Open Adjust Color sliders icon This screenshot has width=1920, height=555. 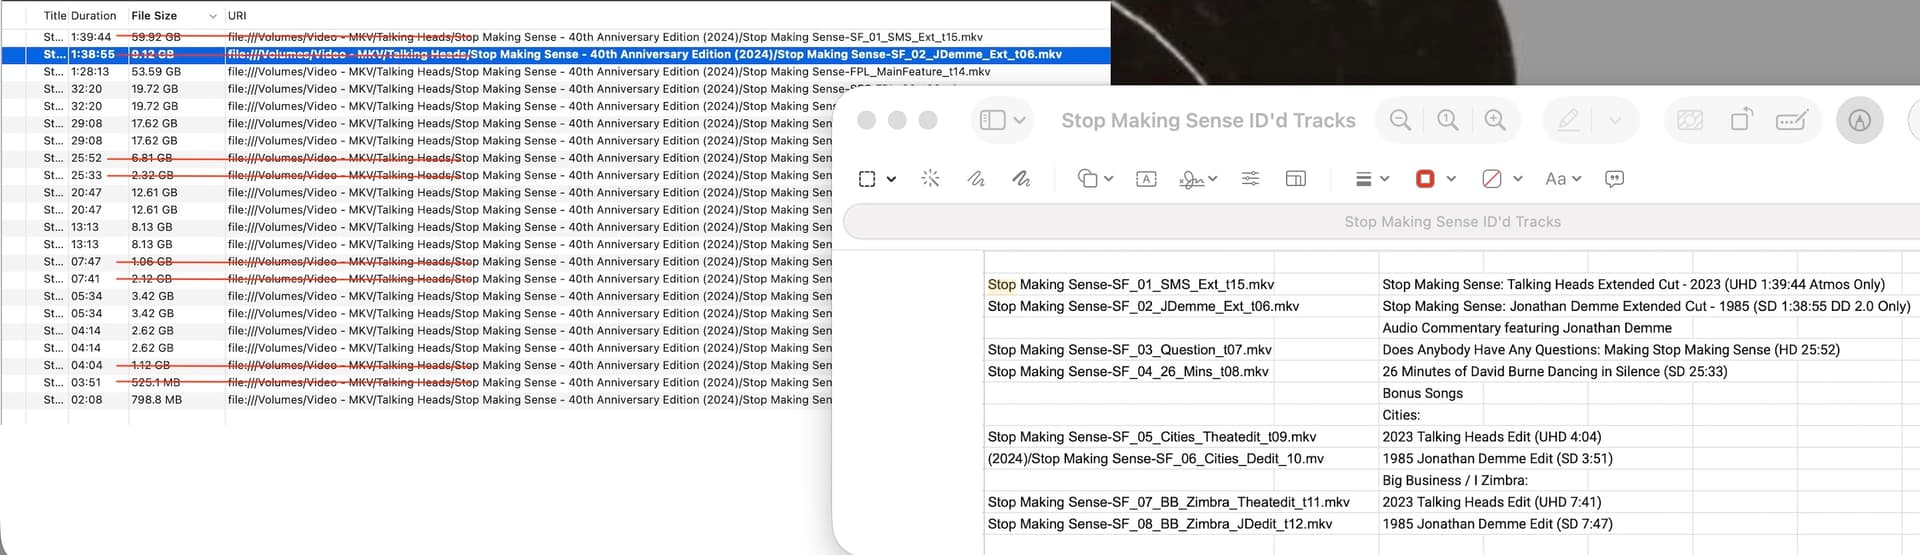pyautogui.click(x=1250, y=179)
